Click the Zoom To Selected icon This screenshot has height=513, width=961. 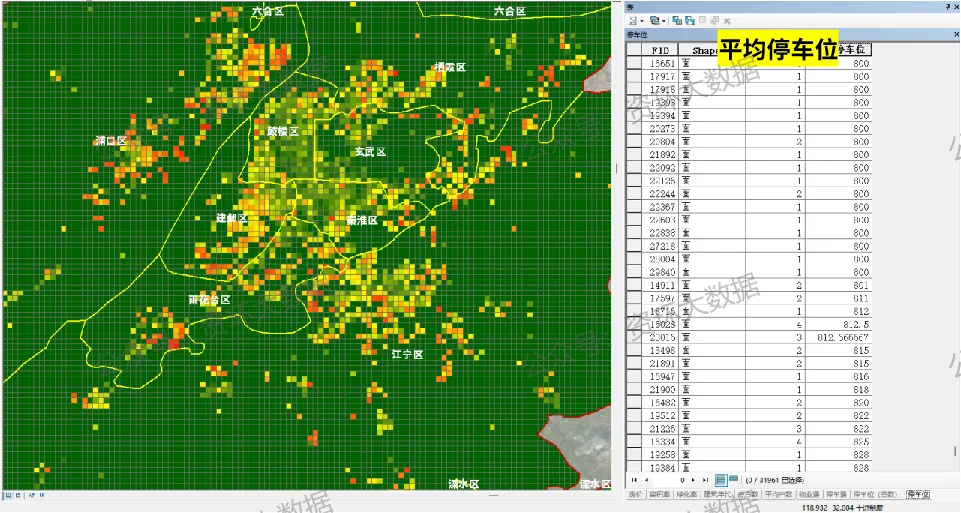(x=715, y=20)
